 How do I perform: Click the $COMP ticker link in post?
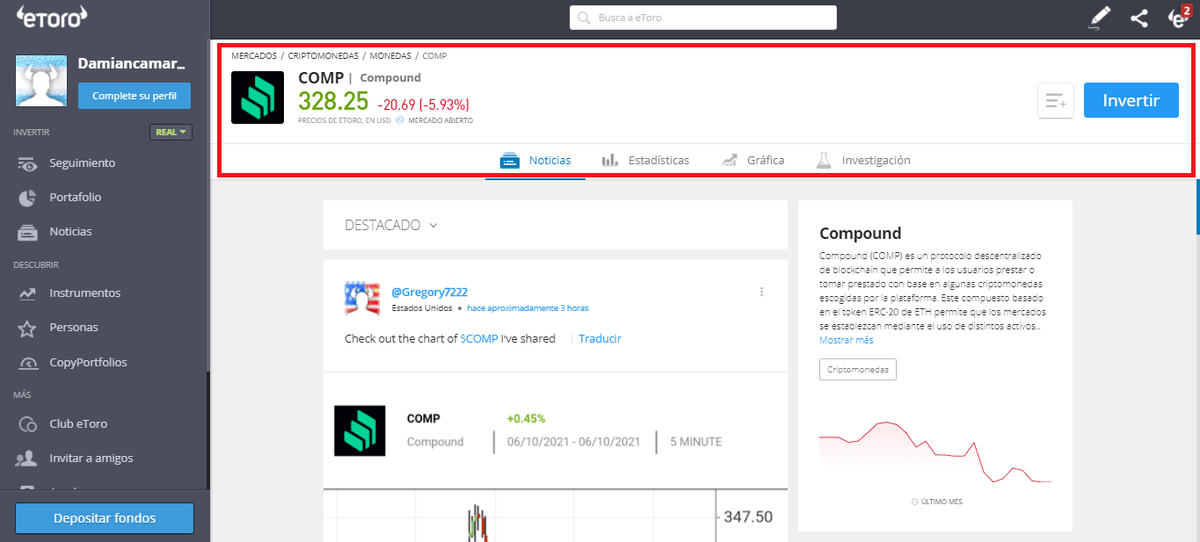[479, 339]
